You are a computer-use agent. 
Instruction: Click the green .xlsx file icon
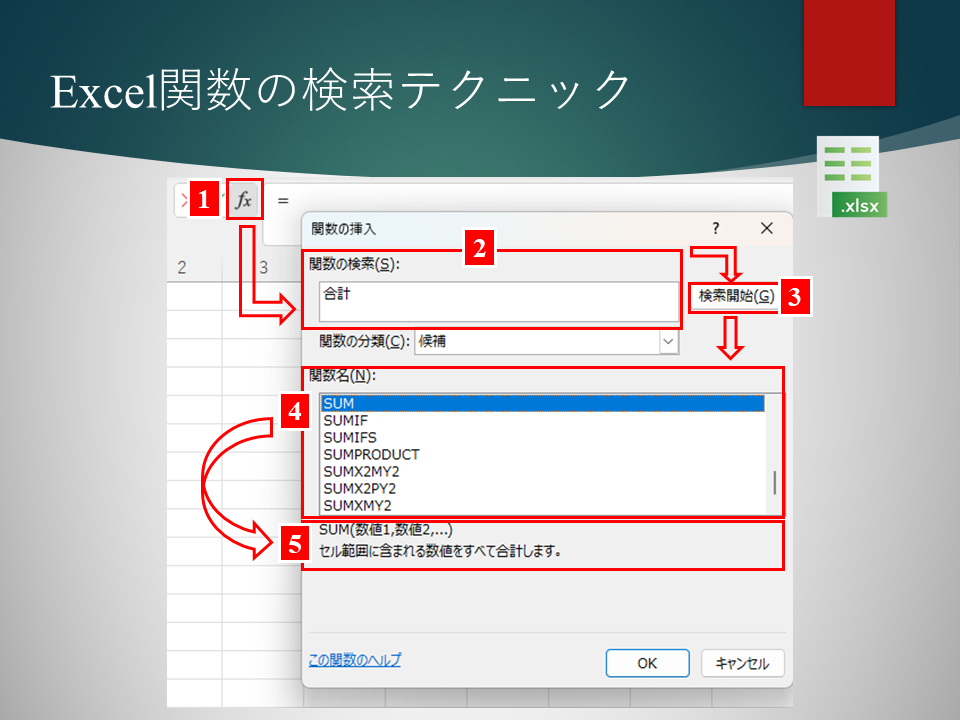(x=851, y=178)
